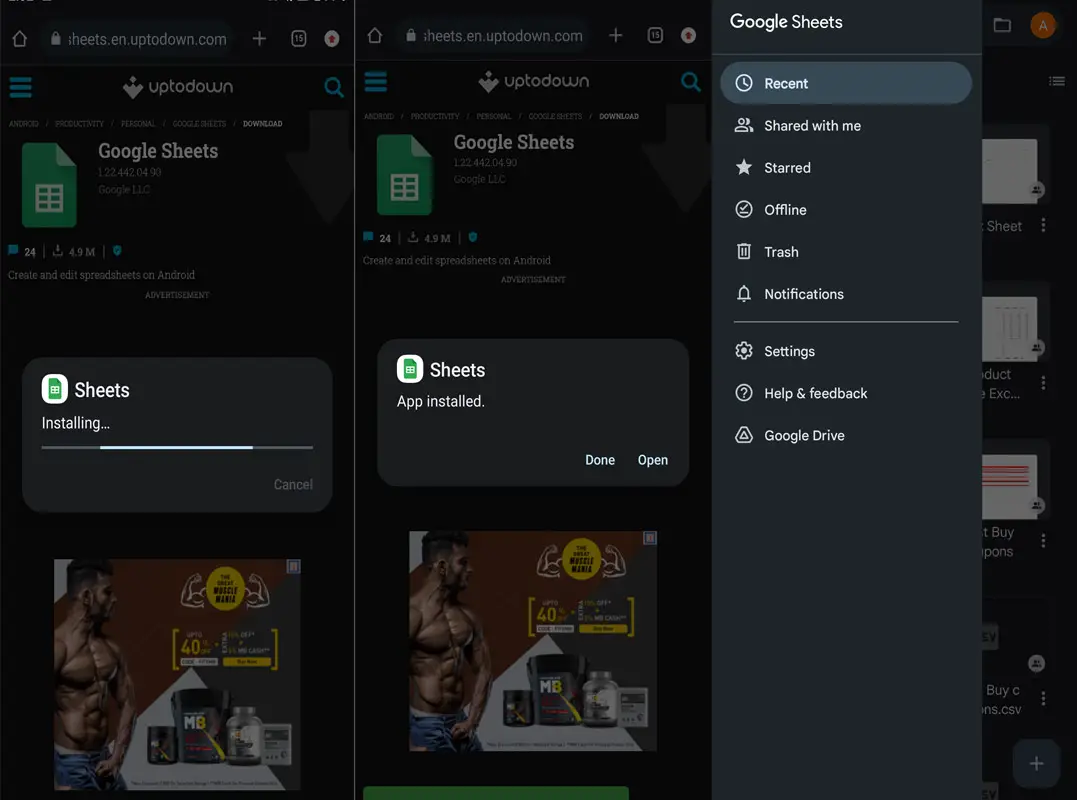This screenshot has width=1077, height=800.
Task: Open account avatar 'A' in Sheets
Action: (x=1043, y=25)
